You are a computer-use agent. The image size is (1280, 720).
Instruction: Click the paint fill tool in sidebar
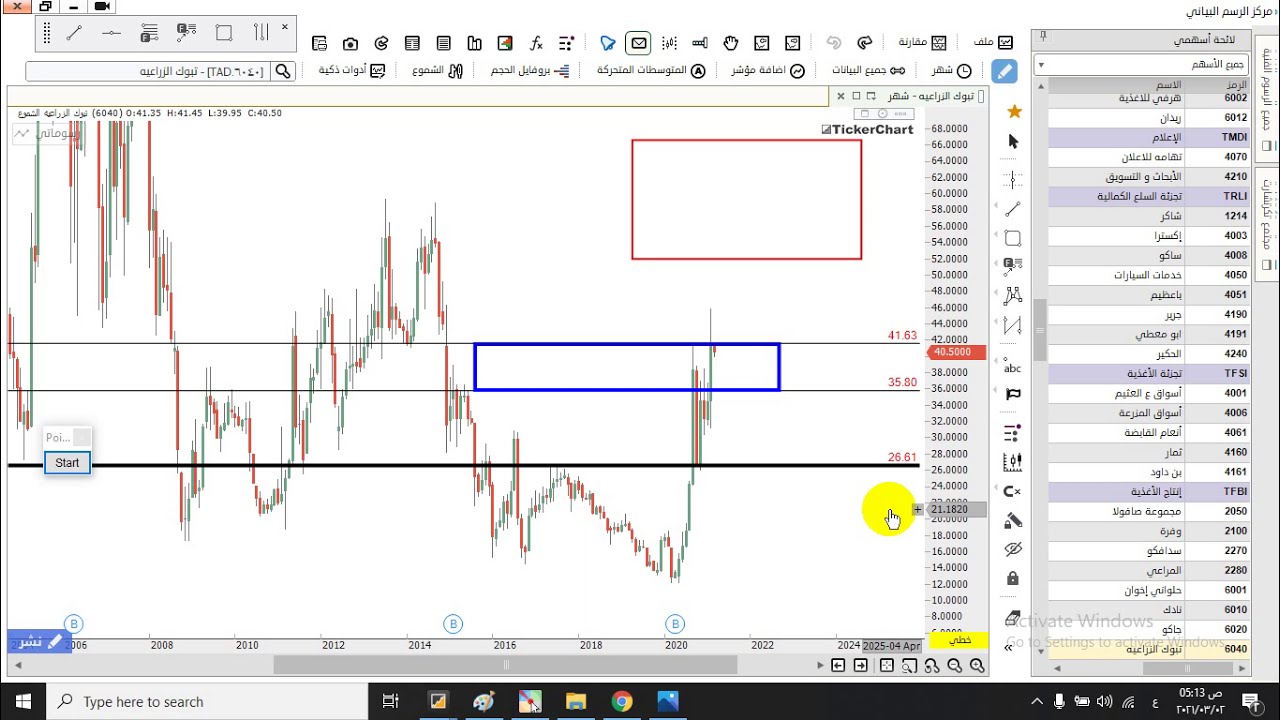[x=1013, y=520]
